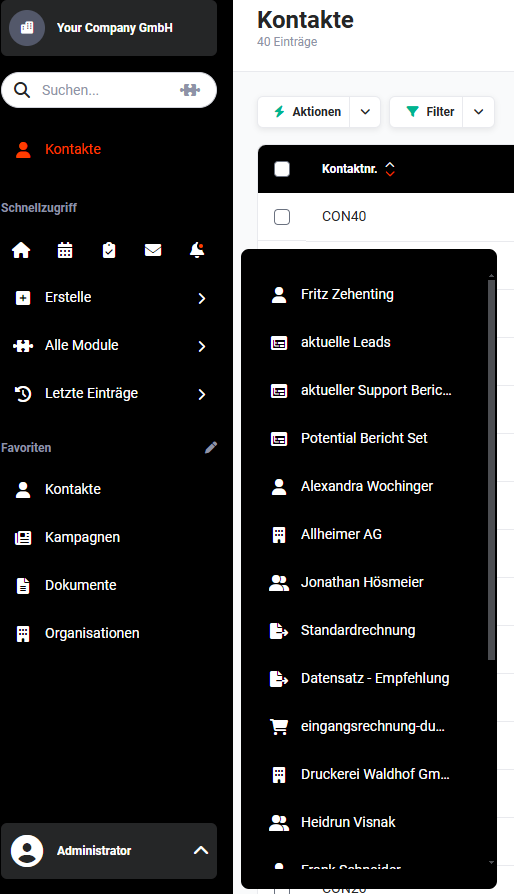Click the scrollbar up arrow in recent list
Image resolution: width=514 pixels, height=894 pixels.
(492, 276)
